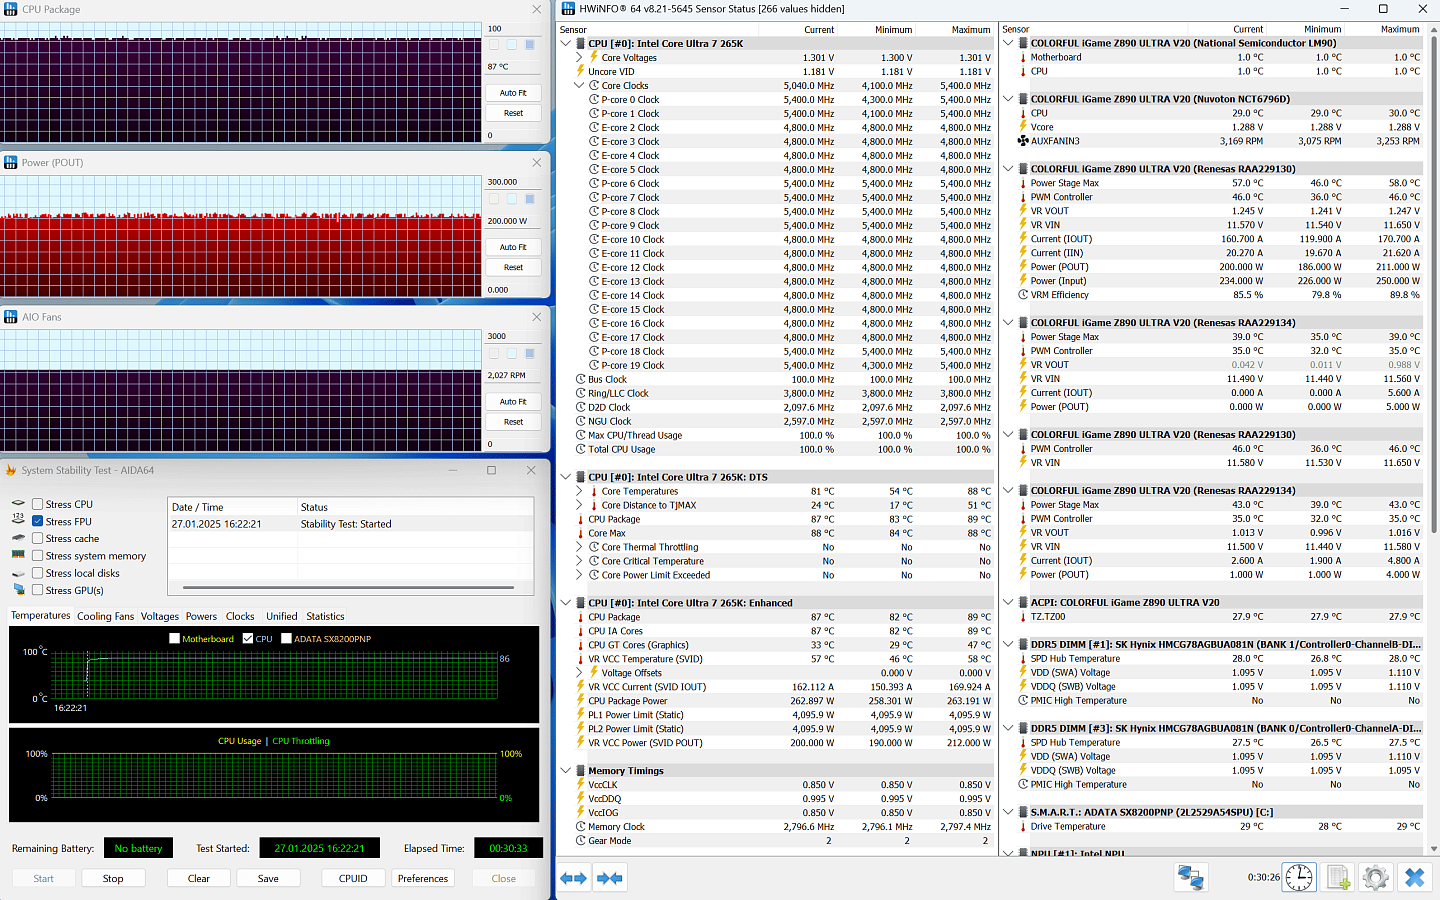Tick the Stress local disks checkbox
Image resolution: width=1440 pixels, height=900 pixels.
pos(37,573)
